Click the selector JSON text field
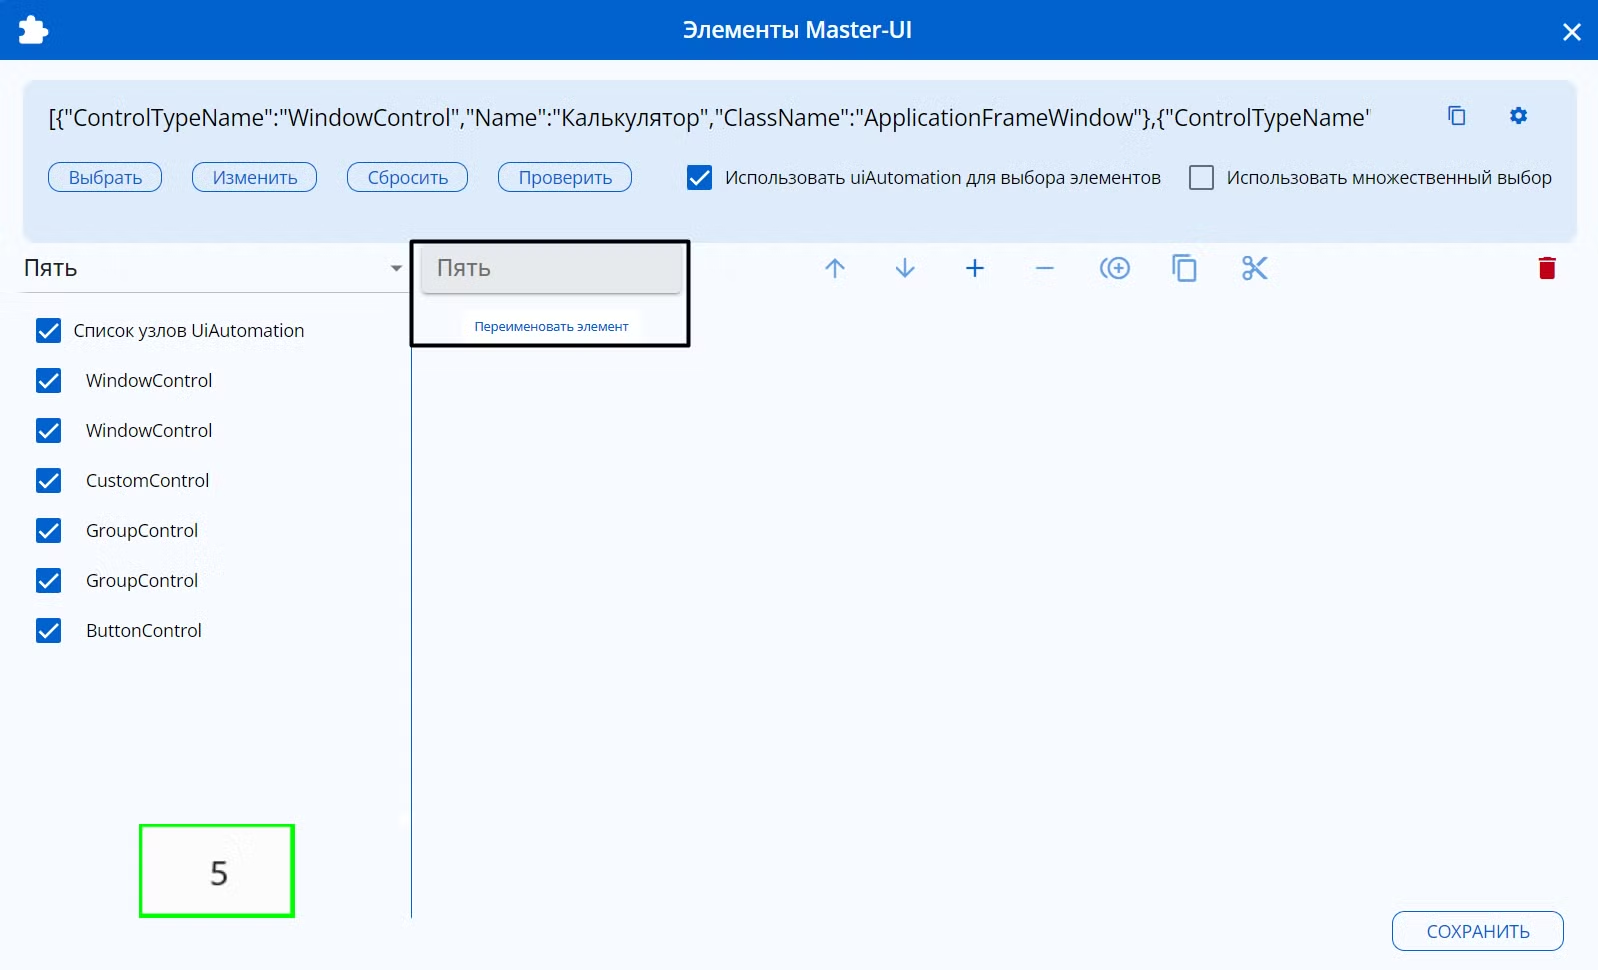The width and height of the screenshot is (1598, 970). (710, 118)
